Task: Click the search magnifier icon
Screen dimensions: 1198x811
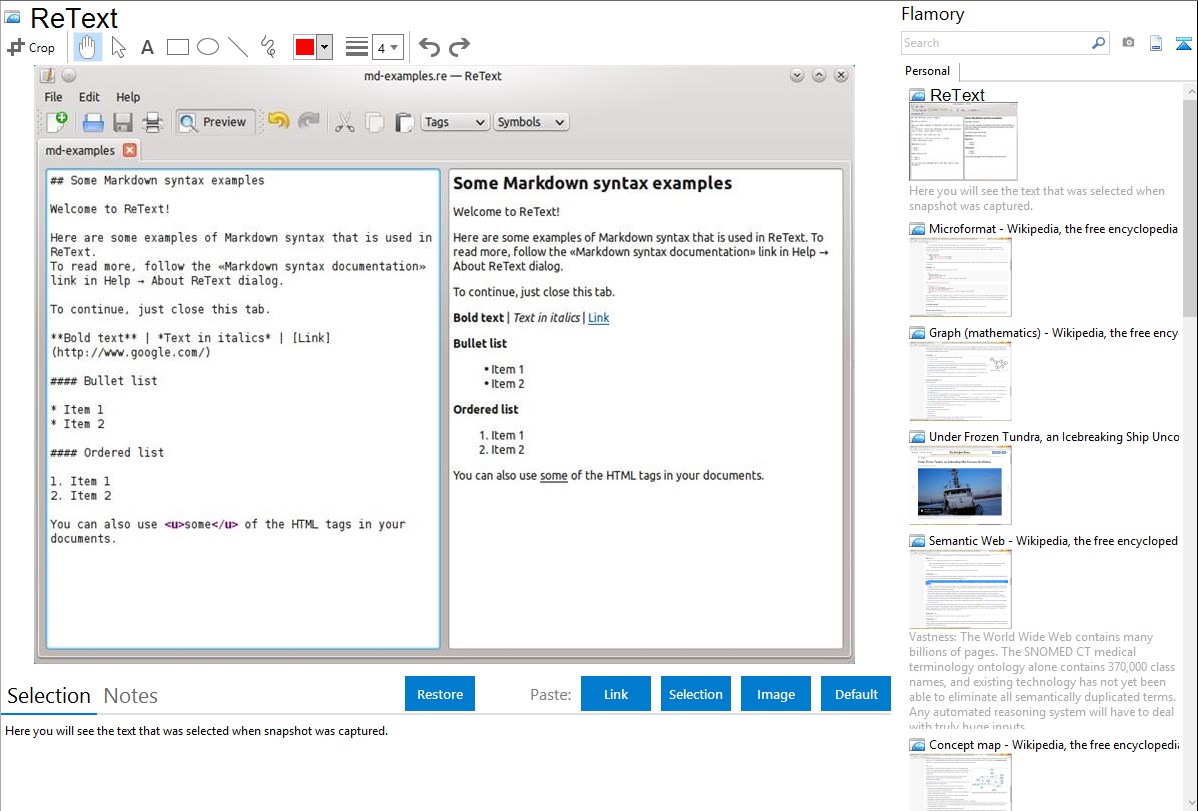Action: click(1098, 43)
